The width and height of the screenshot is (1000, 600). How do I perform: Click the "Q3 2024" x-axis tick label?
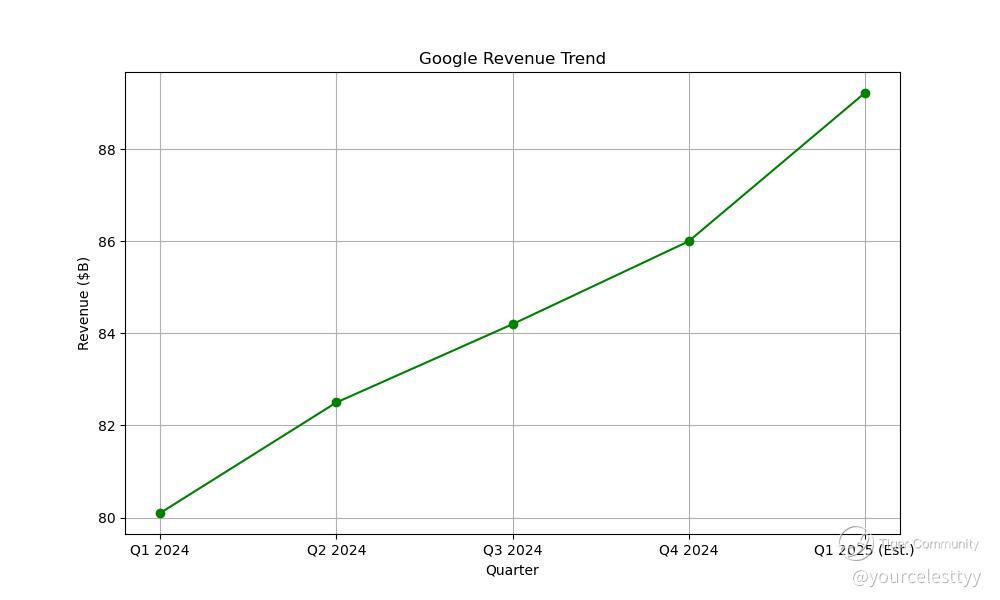[512, 550]
